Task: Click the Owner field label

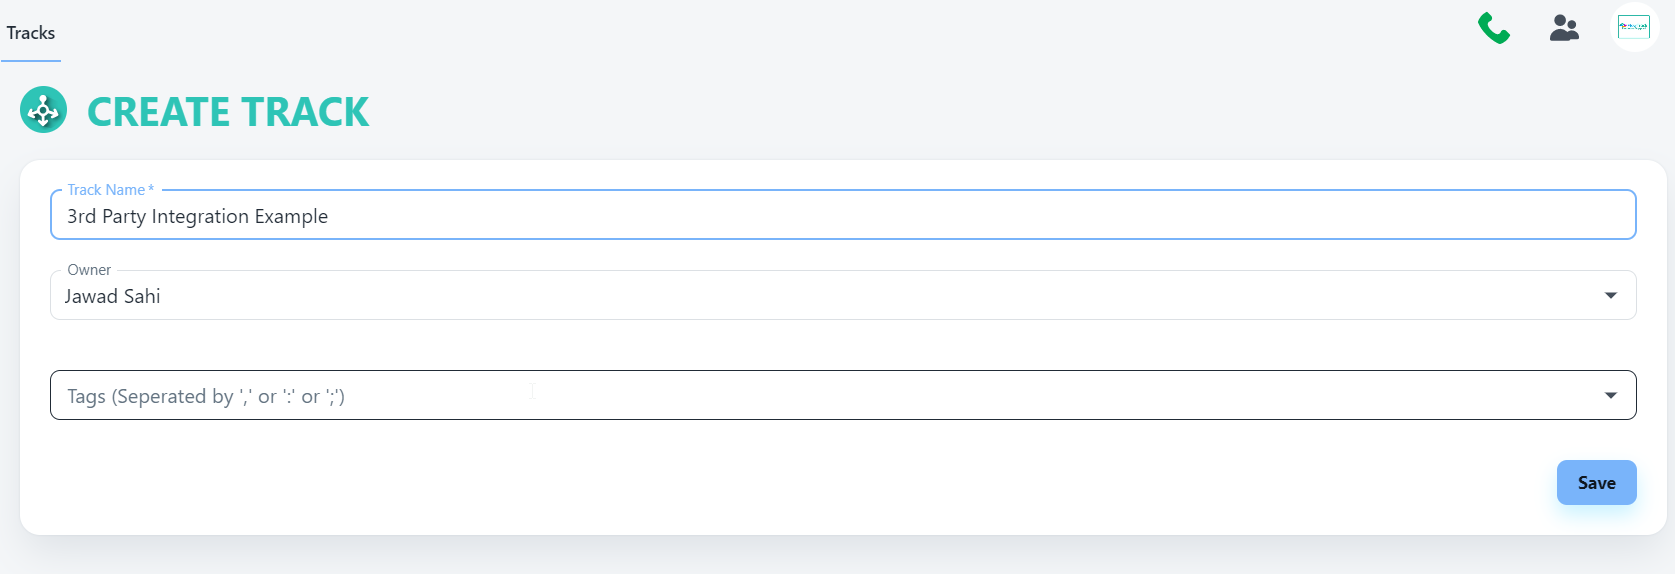Action: point(89,270)
